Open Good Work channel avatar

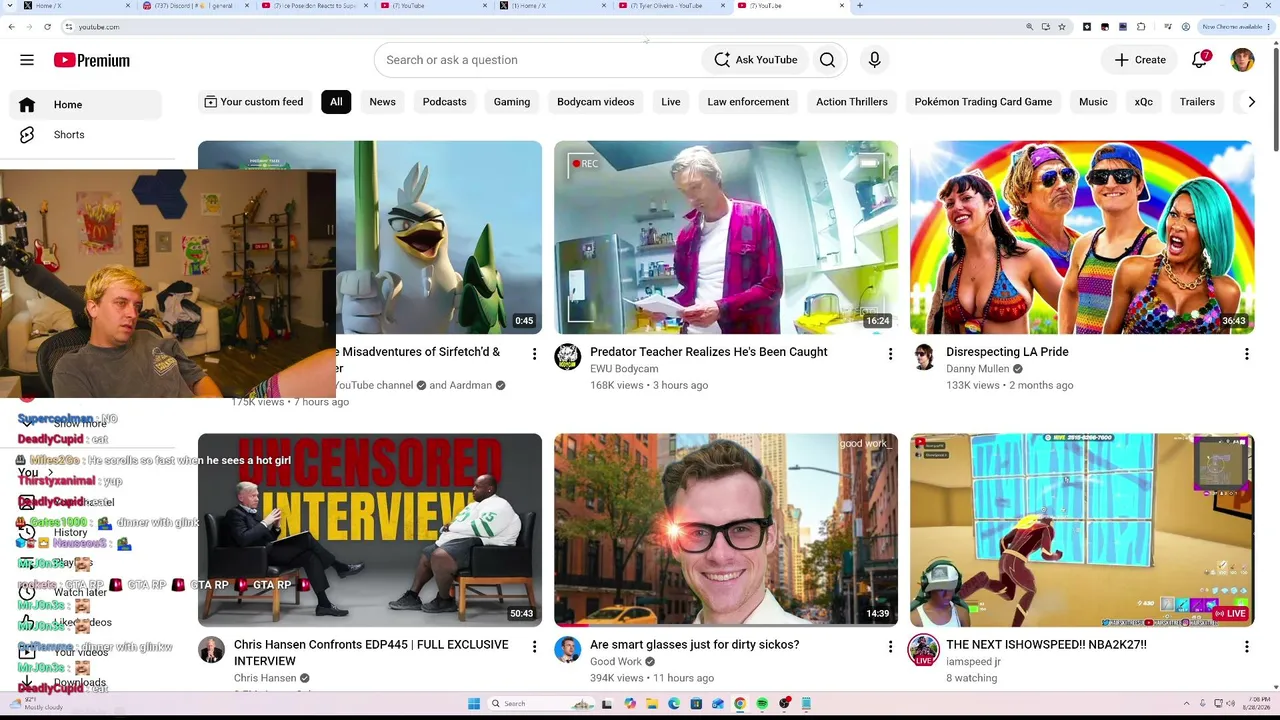[568, 650]
